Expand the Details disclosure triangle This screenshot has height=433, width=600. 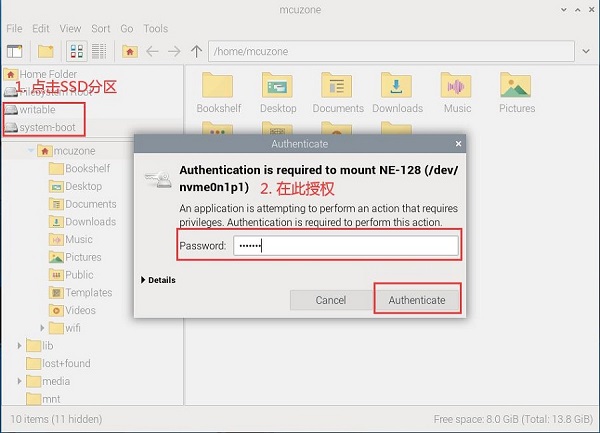pos(143,280)
